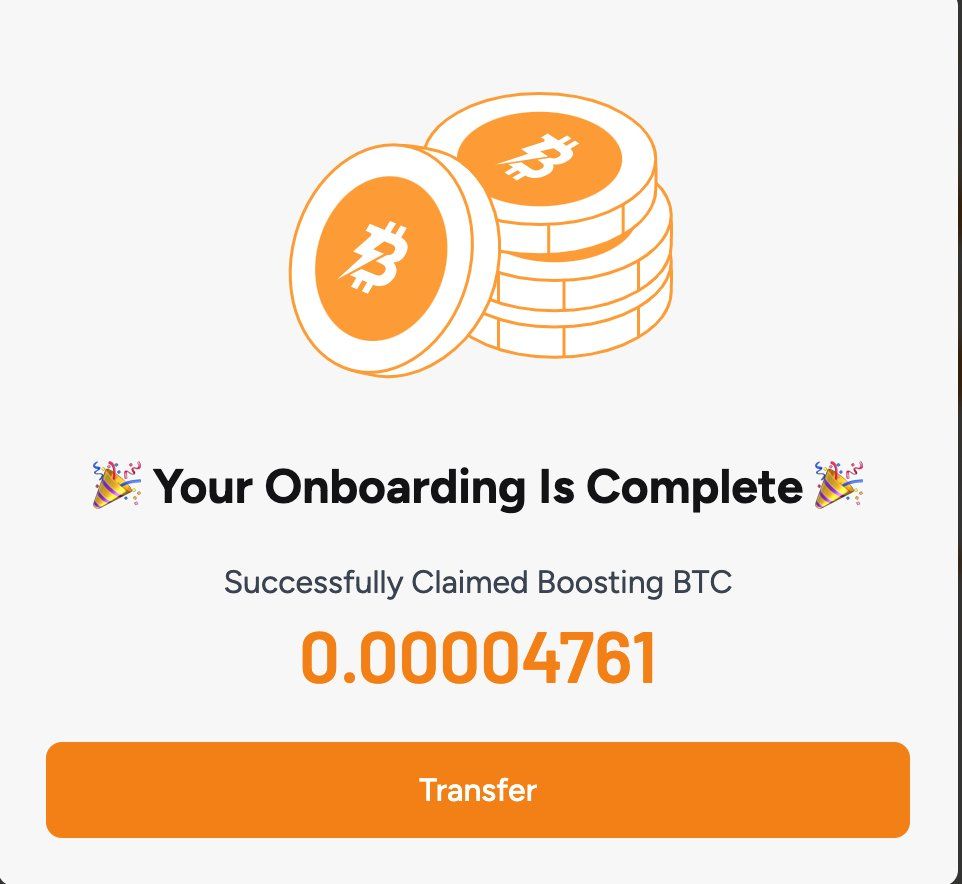Click the leading "0." of the amount

pyautogui.click(x=328, y=658)
